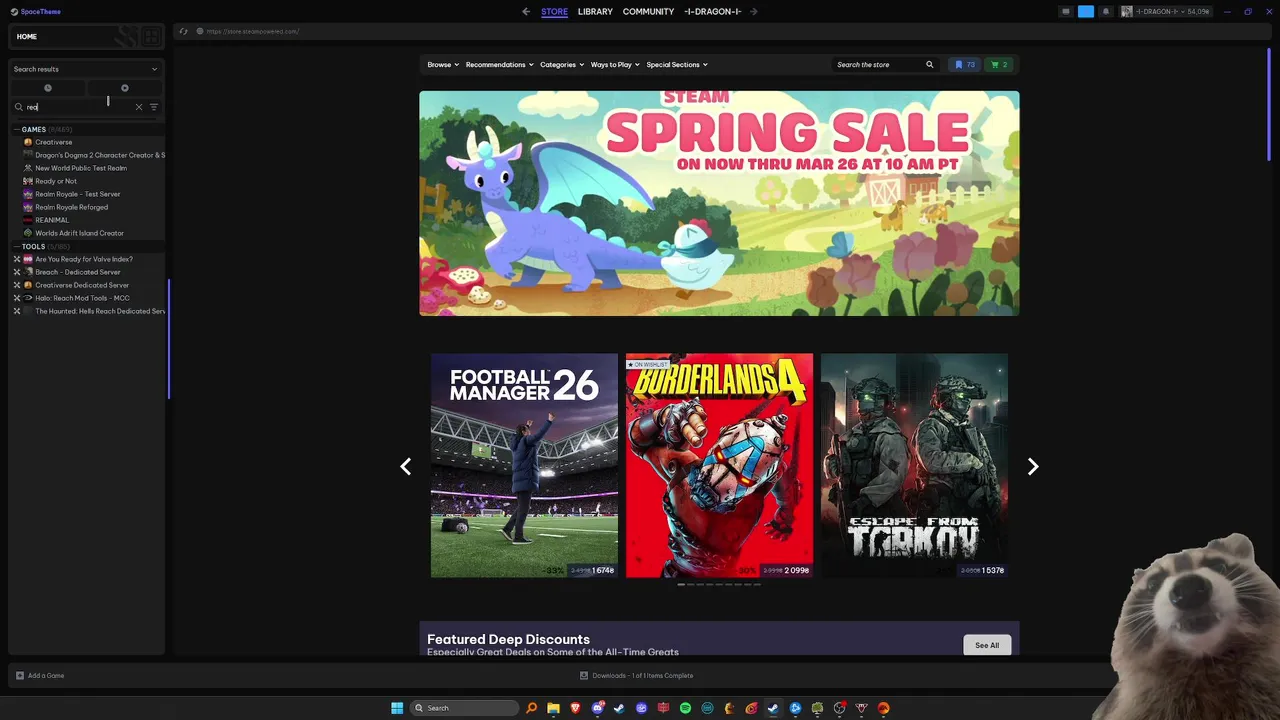Focus the Search the store field

[x=877, y=64]
